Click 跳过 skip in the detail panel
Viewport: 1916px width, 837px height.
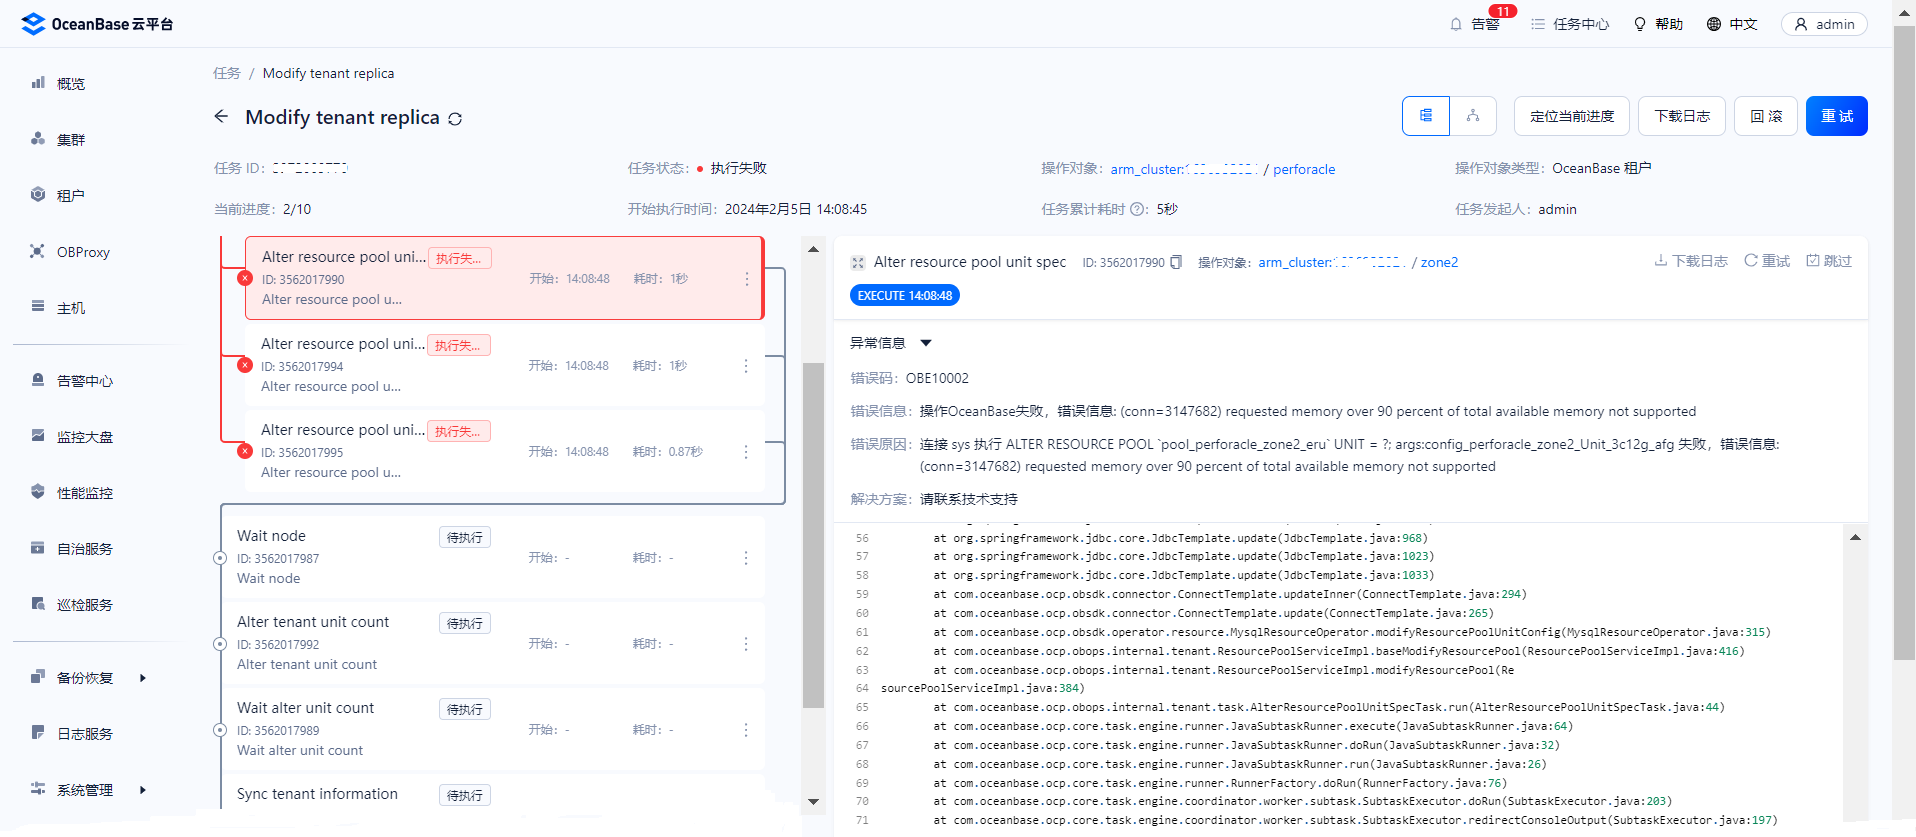(1829, 261)
